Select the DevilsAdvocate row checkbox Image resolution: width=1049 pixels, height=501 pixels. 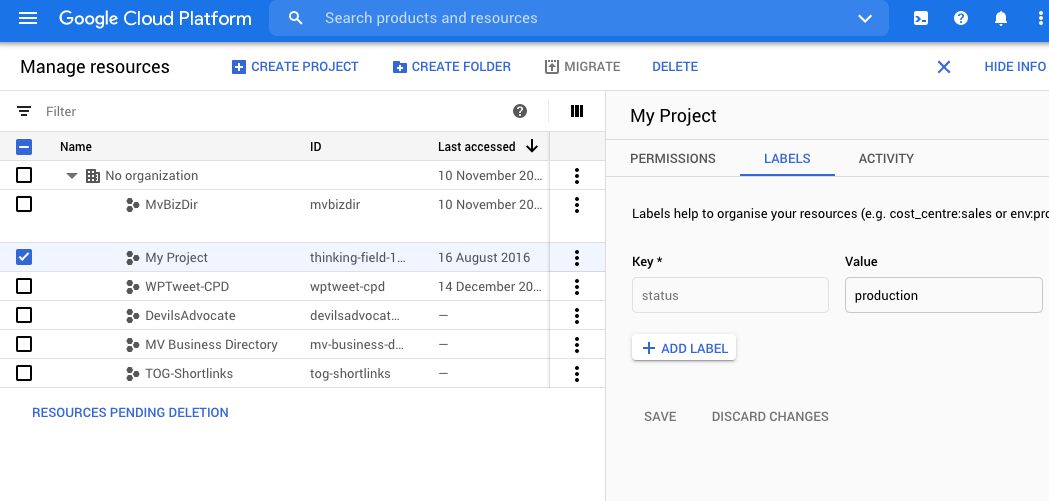click(24, 315)
